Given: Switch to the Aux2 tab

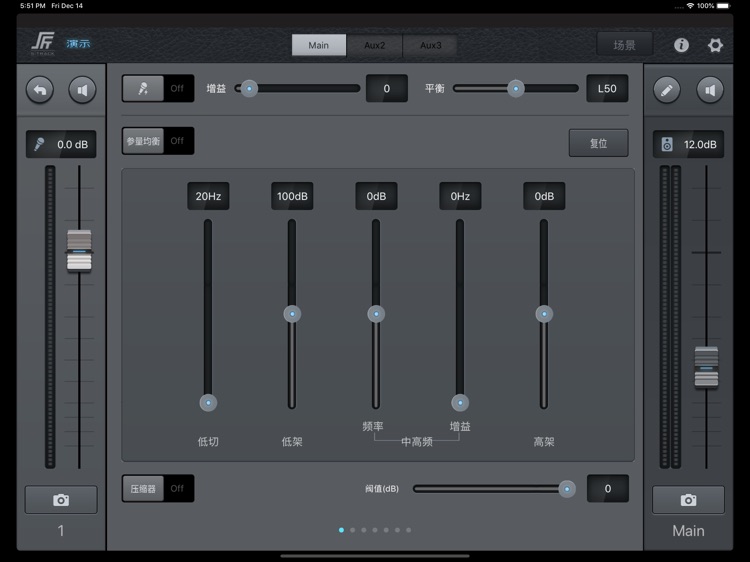Looking at the screenshot, I should [x=375, y=45].
